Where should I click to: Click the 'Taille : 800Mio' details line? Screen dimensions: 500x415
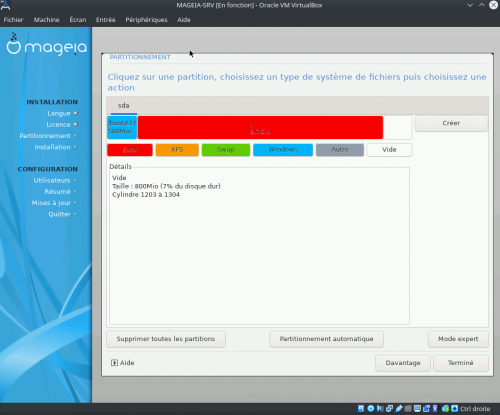click(x=166, y=186)
